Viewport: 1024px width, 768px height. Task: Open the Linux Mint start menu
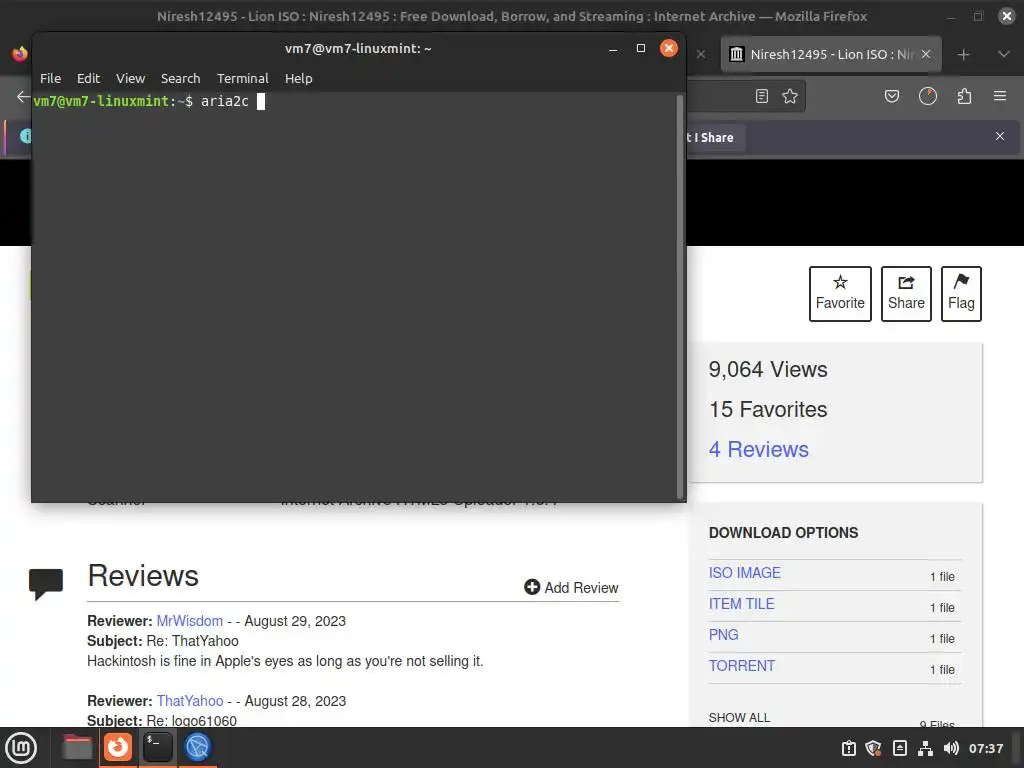tap(21, 748)
